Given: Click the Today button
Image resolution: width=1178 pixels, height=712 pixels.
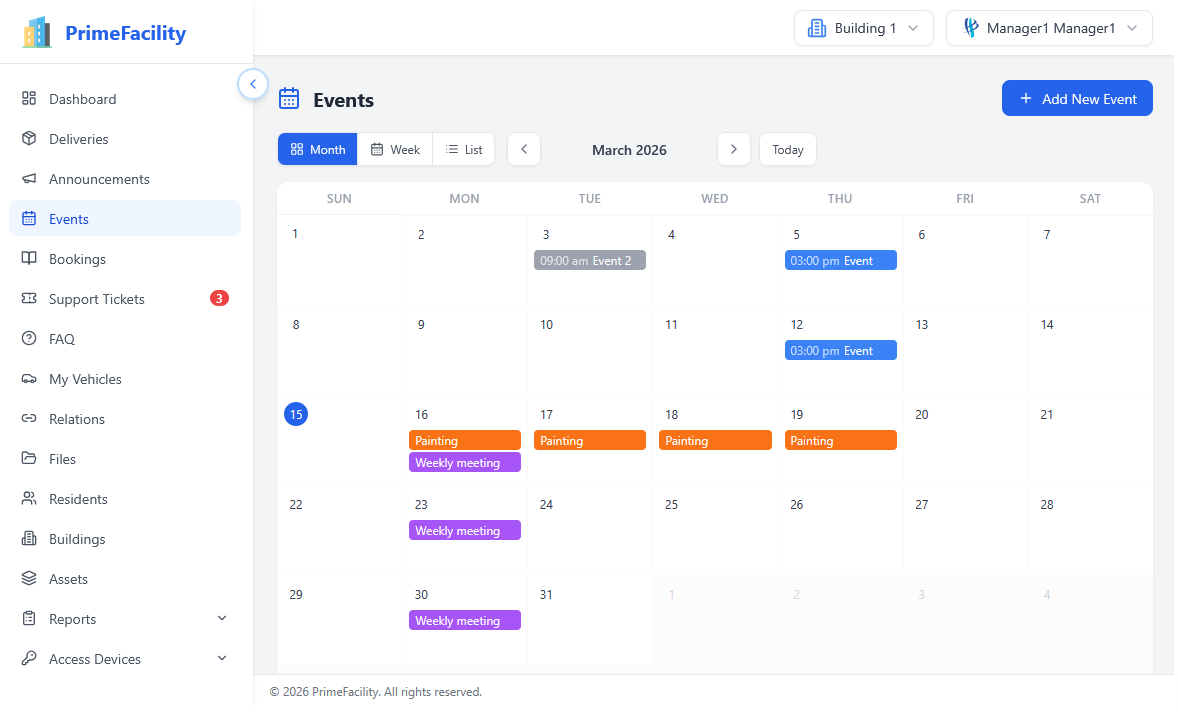Looking at the screenshot, I should (787, 149).
